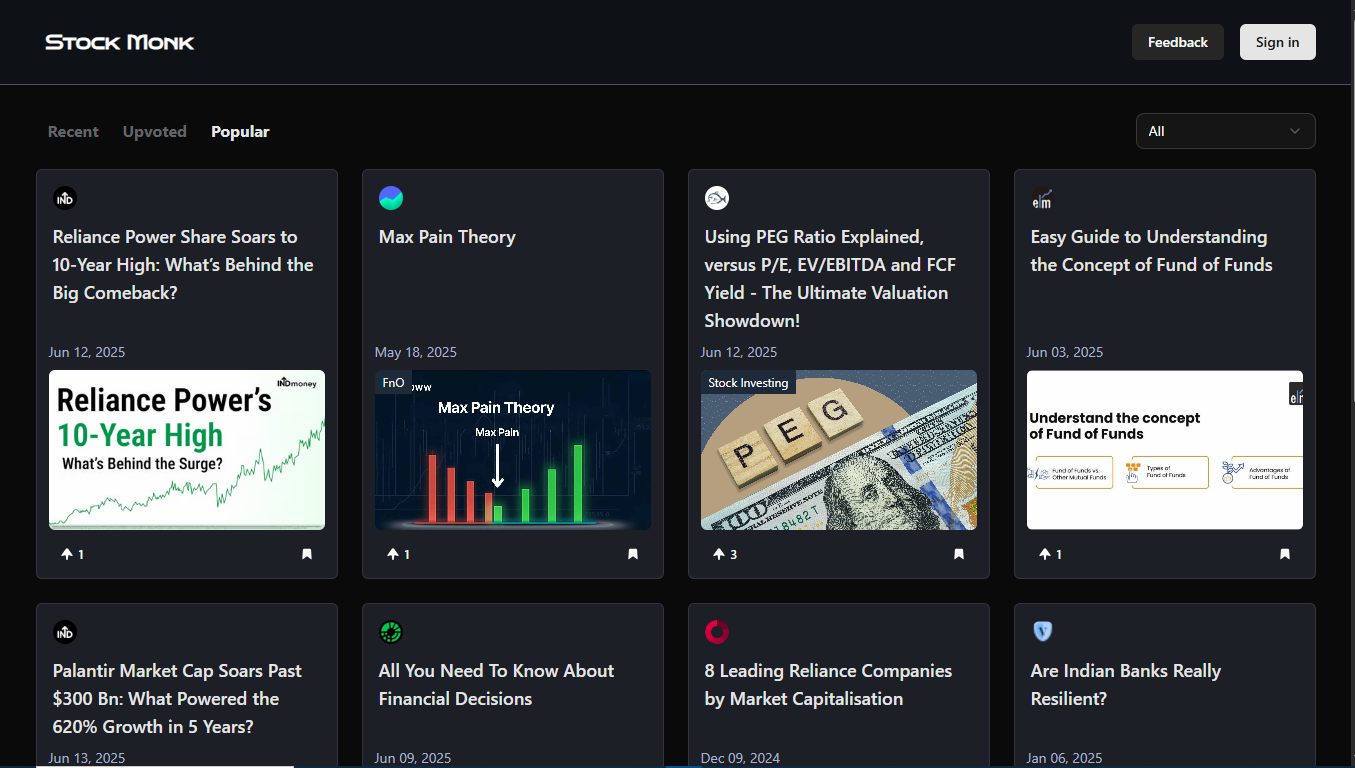
Task: Click the Jun 03, 2025 date
Action: [1065, 352]
